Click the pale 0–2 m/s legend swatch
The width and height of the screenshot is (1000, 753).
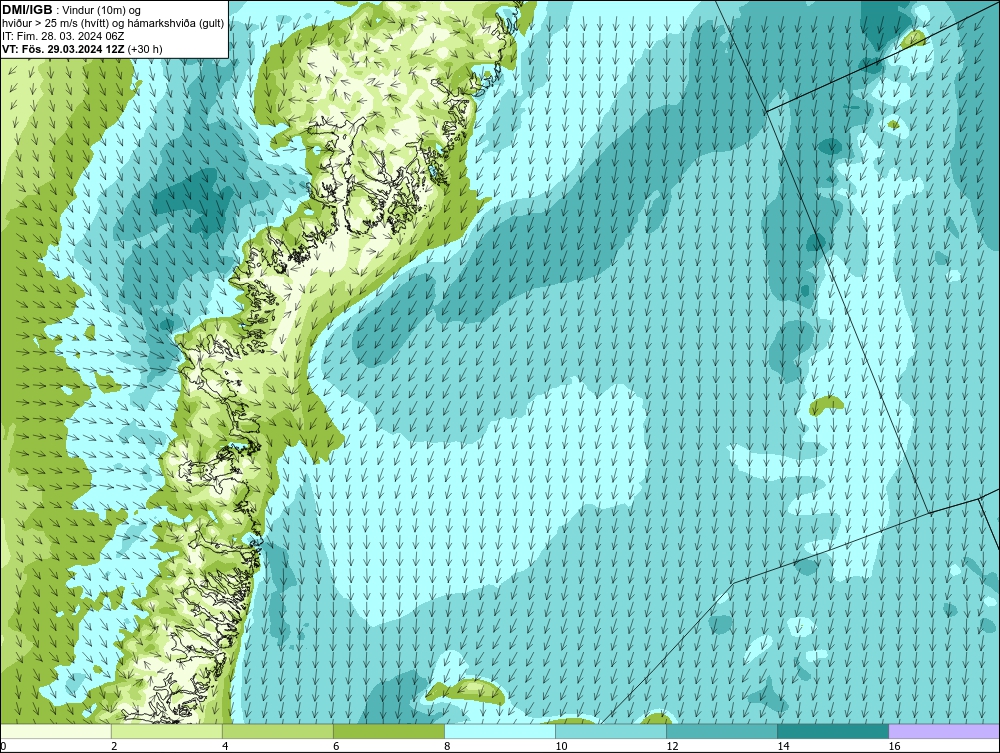55,731
